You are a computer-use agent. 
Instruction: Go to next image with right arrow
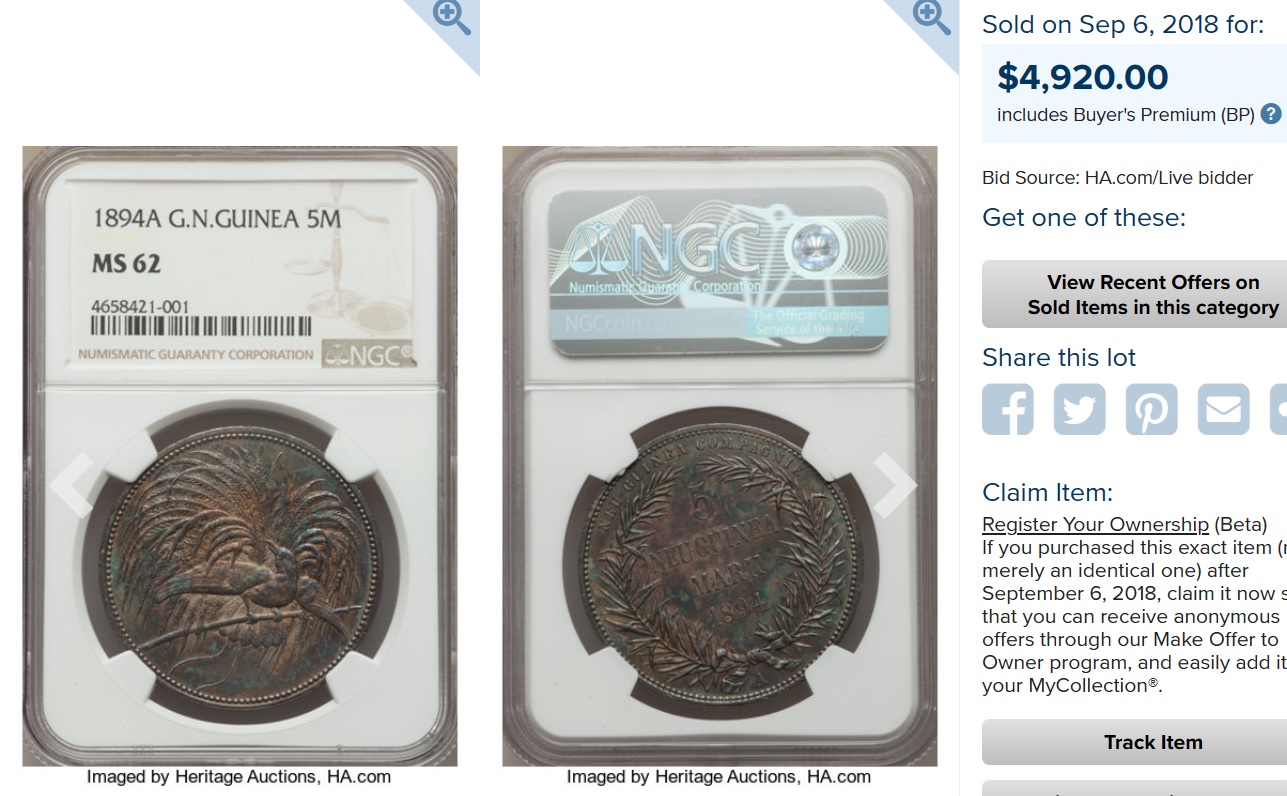pyautogui.click(x=894, y=484)
